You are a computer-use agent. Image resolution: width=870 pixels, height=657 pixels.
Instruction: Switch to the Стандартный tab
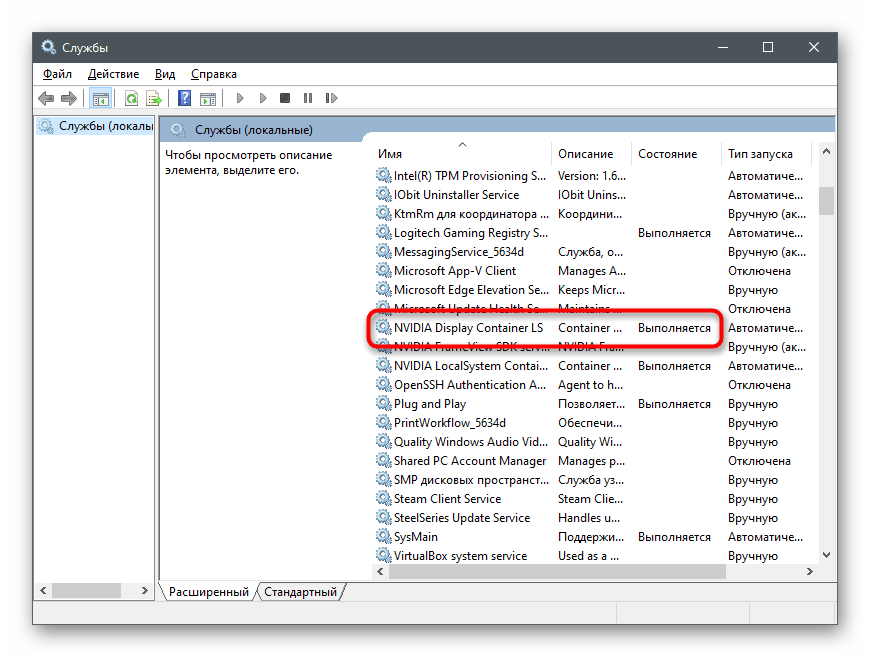[x=300, y=592]
